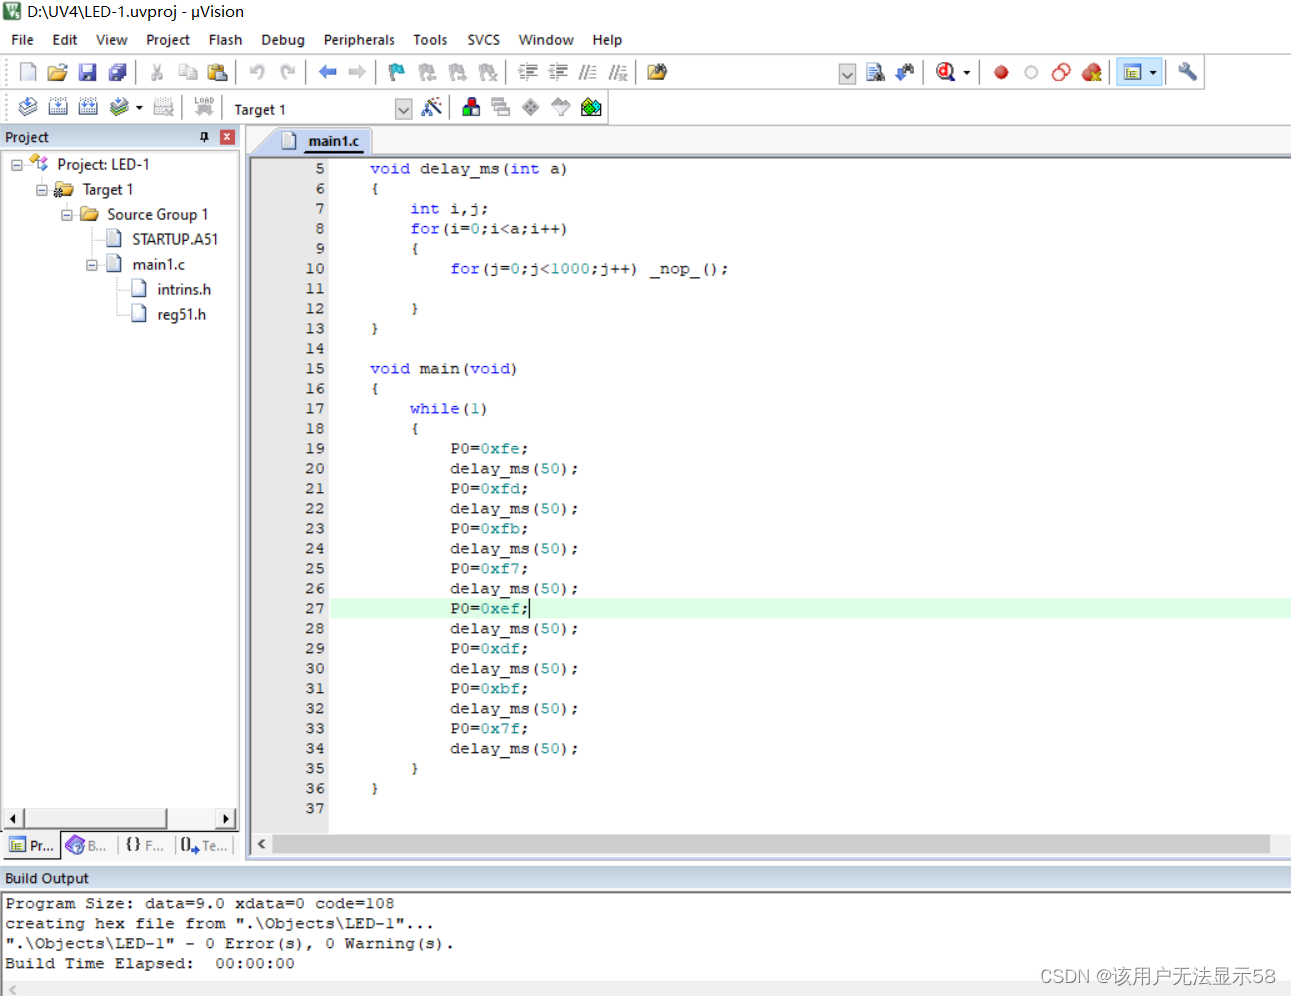
Task: Collapse the main1.c file node
Action: (92, 265)
